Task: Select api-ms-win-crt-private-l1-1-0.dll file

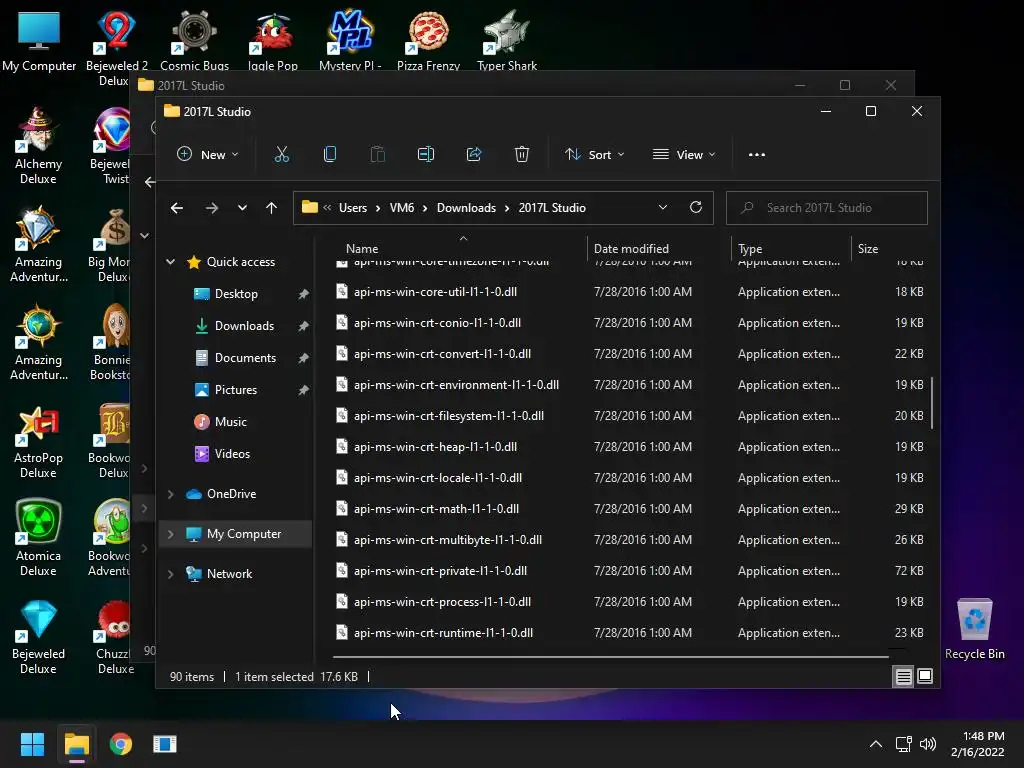Action: (440, 571)
